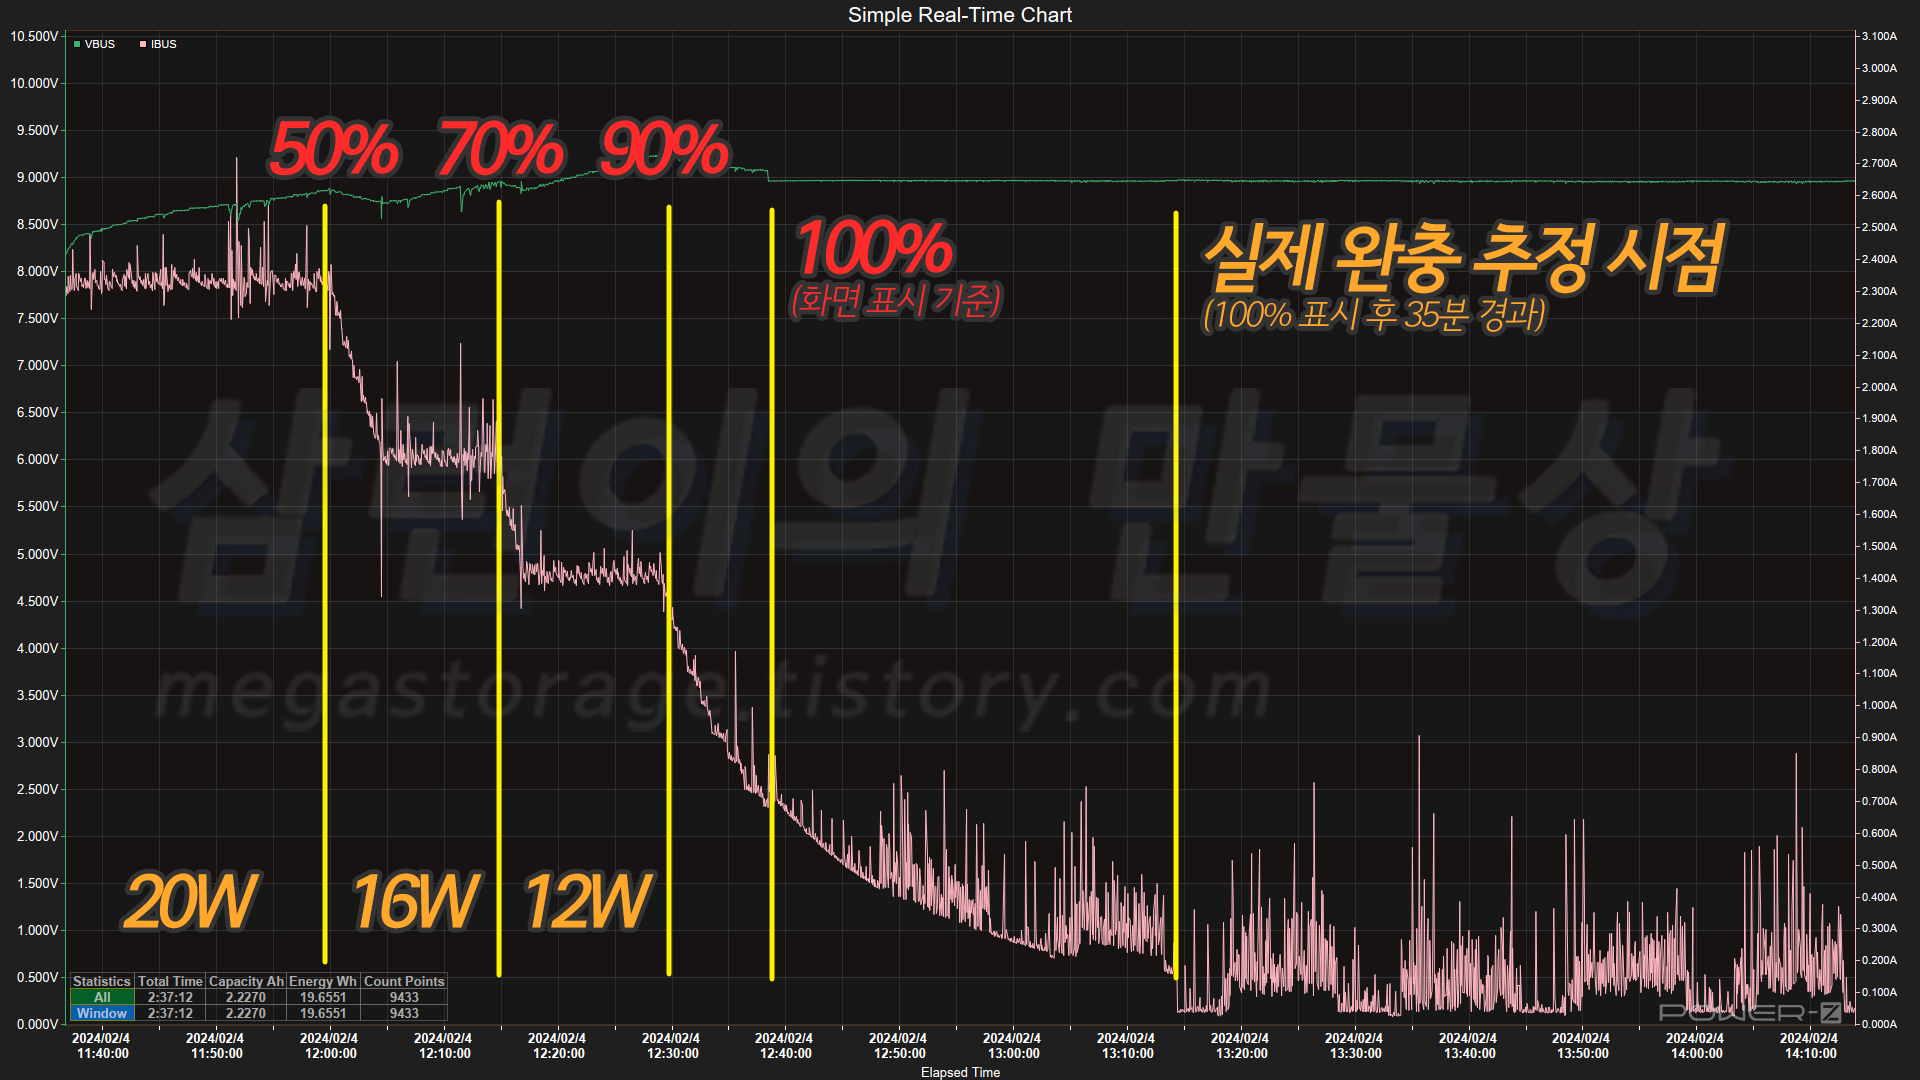Click the POWER-Z logo watermark
The height and width of the screenshot is (1080, 1920).
pos(1750,1013)
